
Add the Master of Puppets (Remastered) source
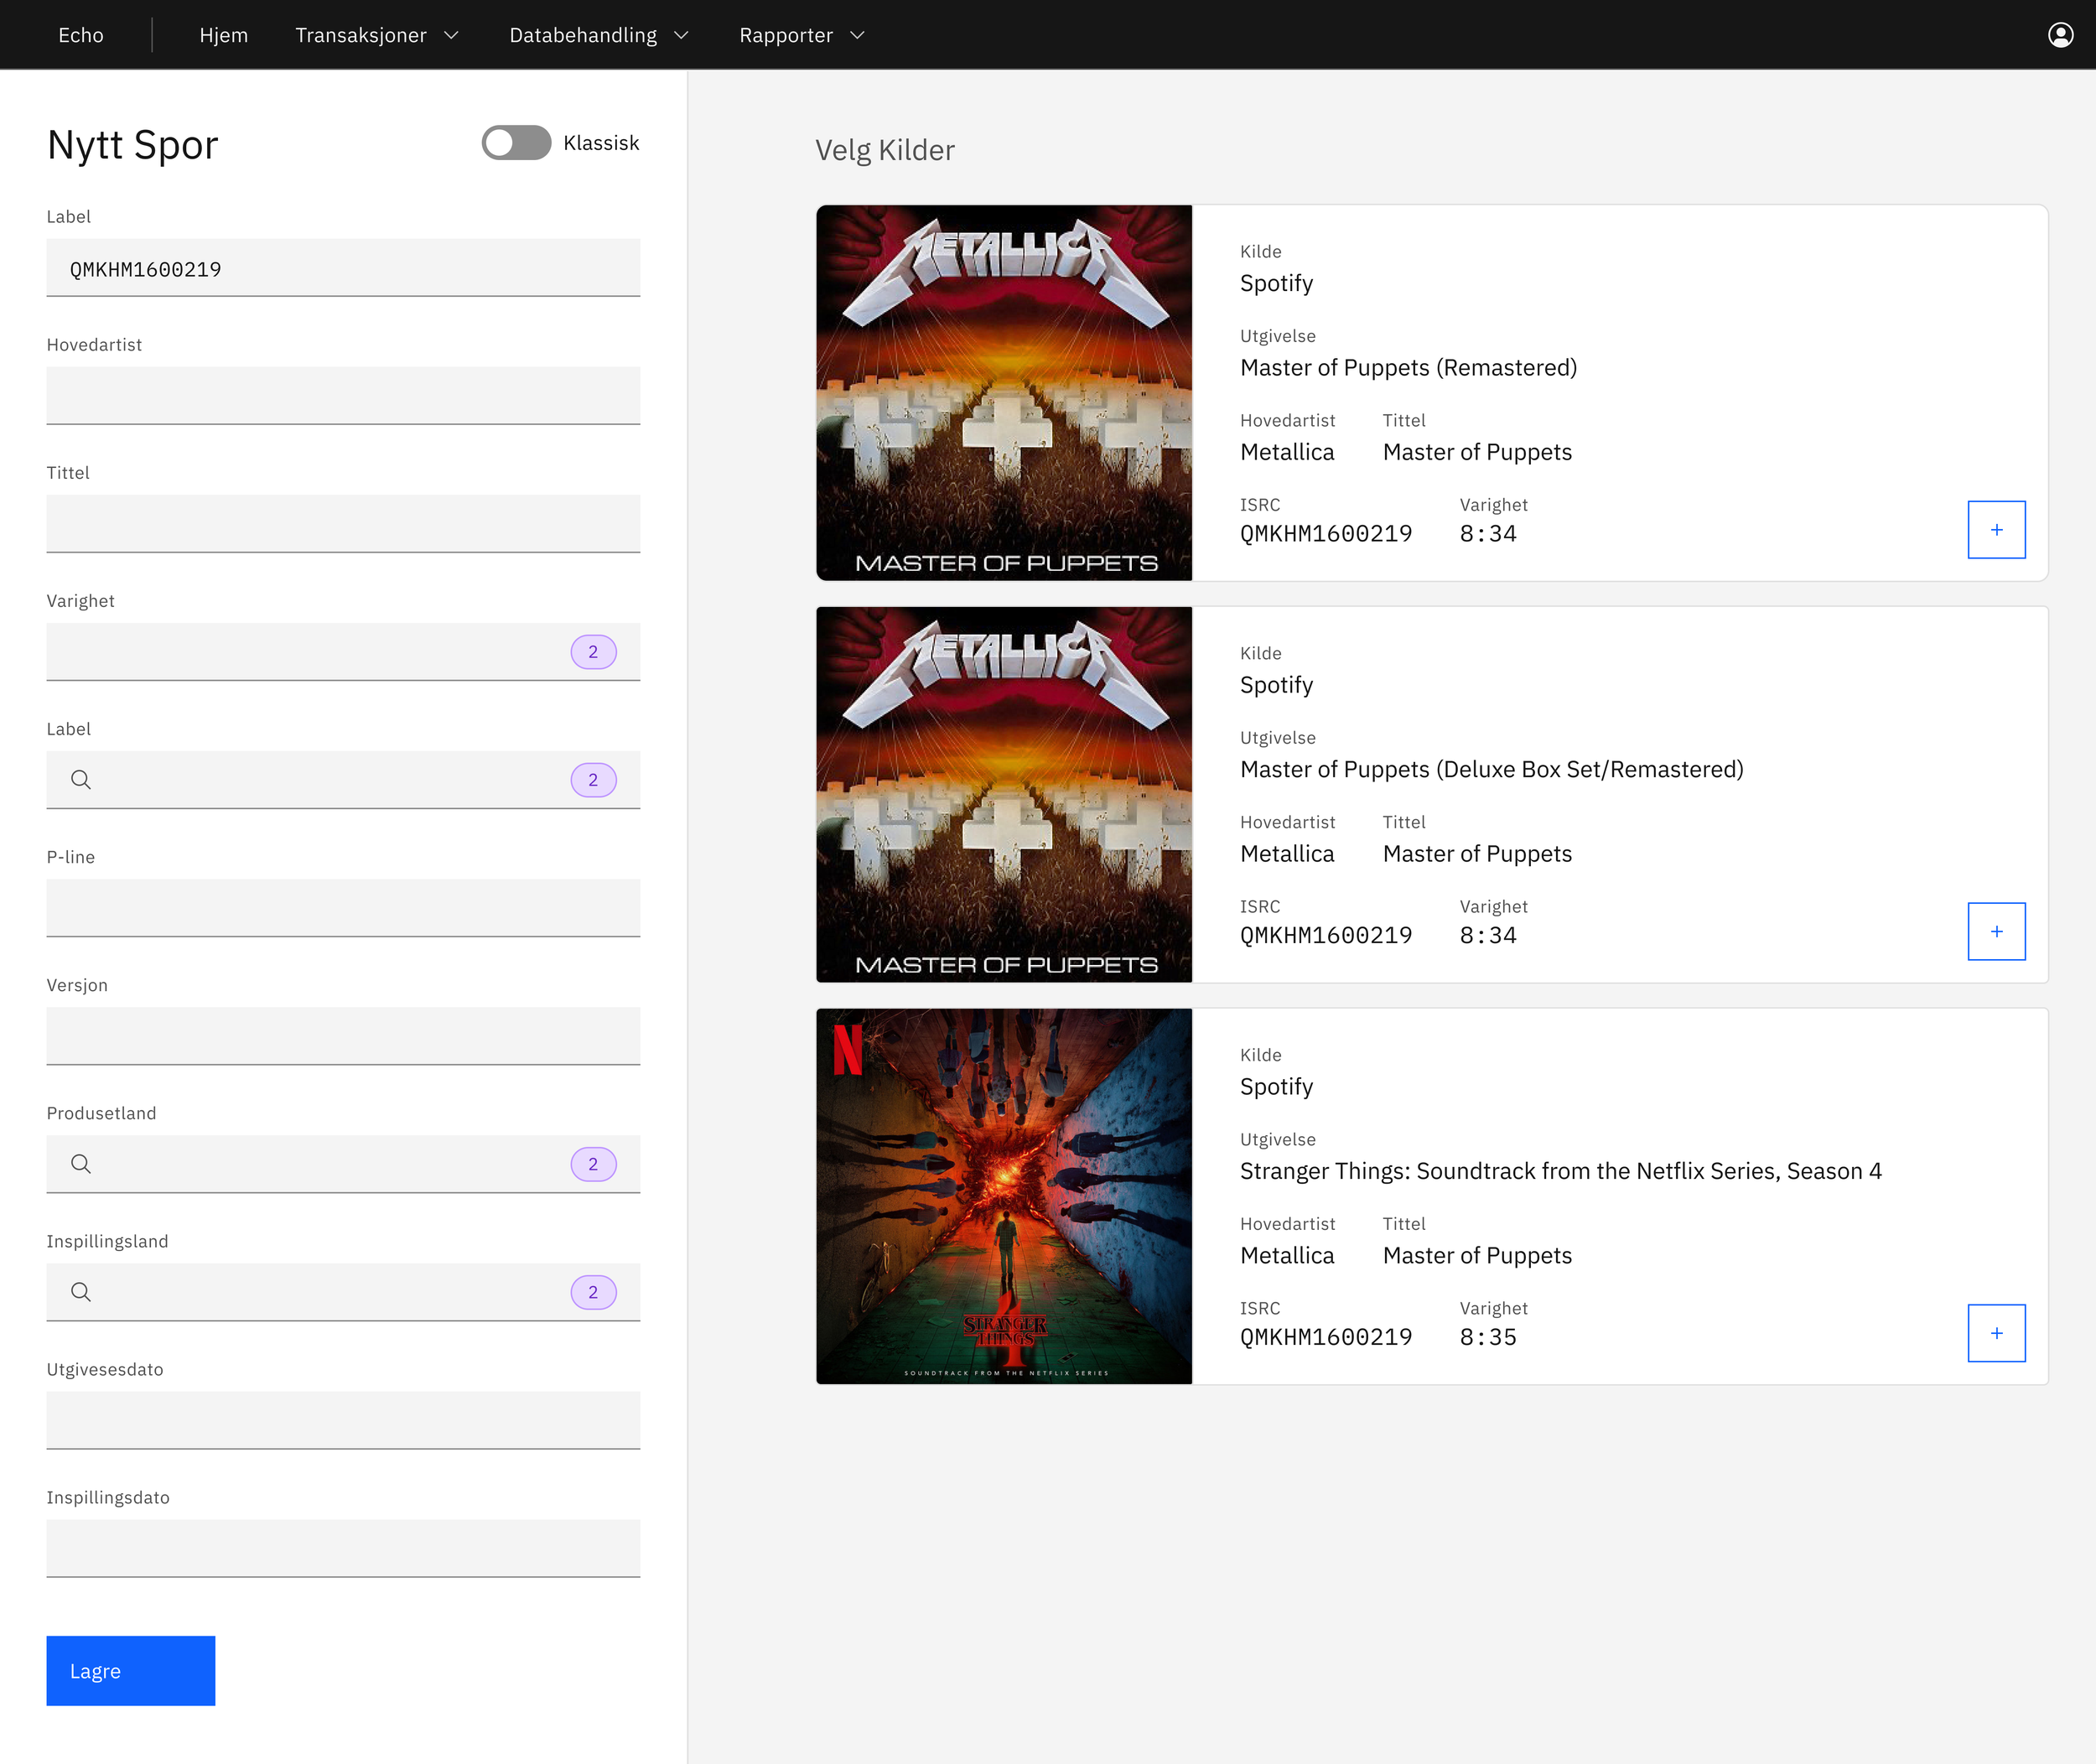1995,530
